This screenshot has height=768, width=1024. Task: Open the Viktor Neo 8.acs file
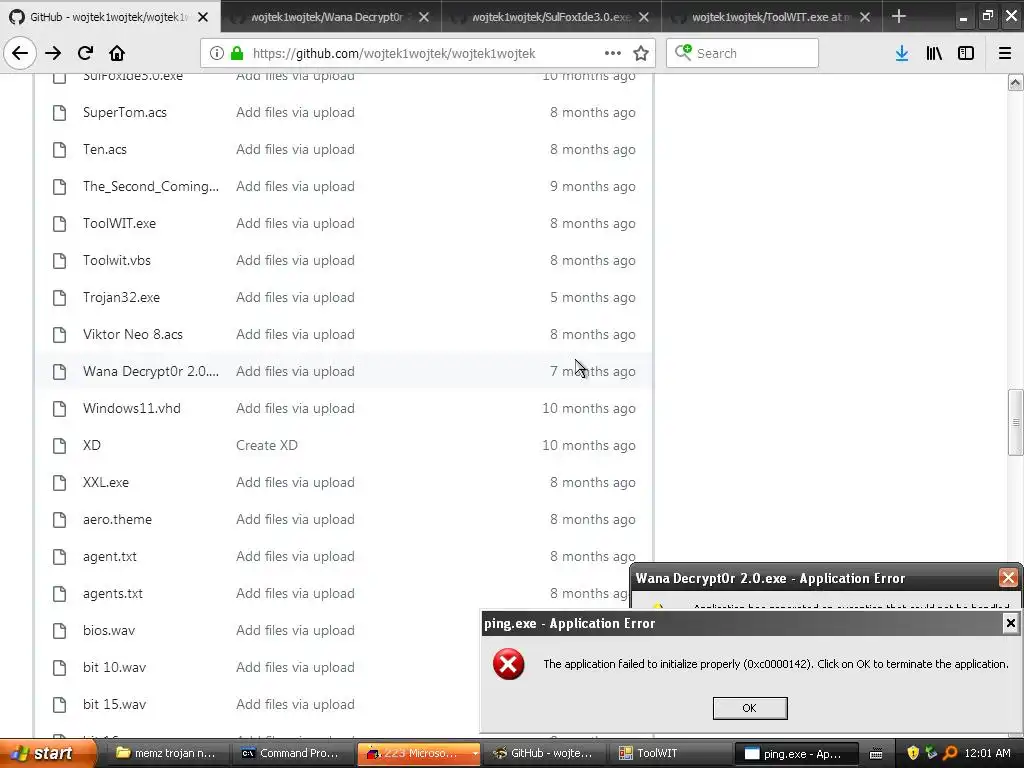(x=133, y=334)
